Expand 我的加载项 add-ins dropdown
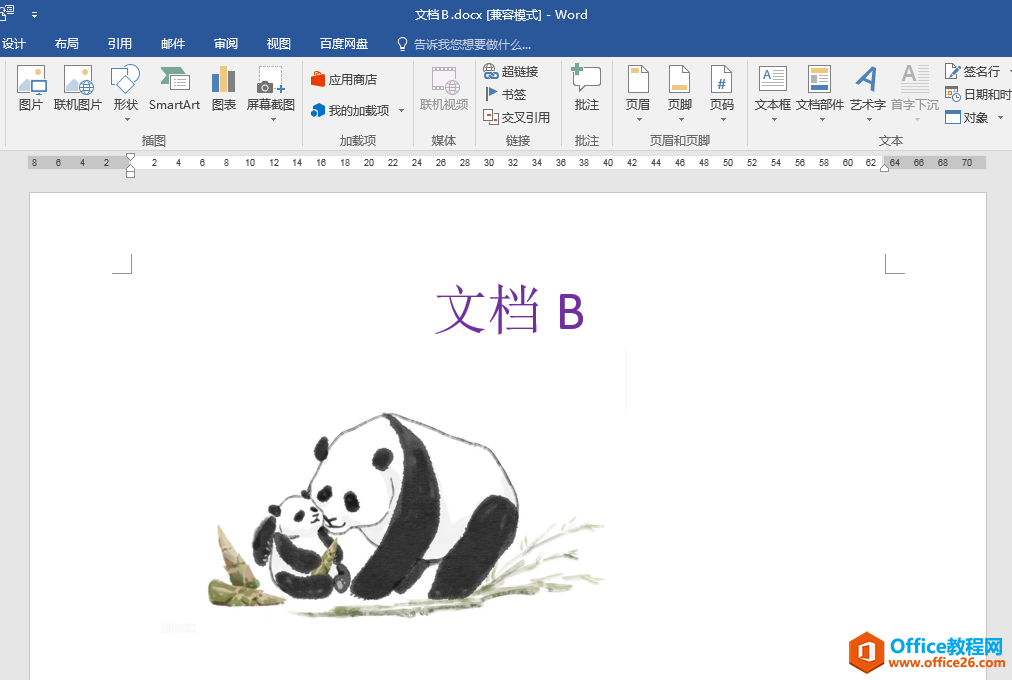Screen dimensions: 1012x680 click(401, 111)
